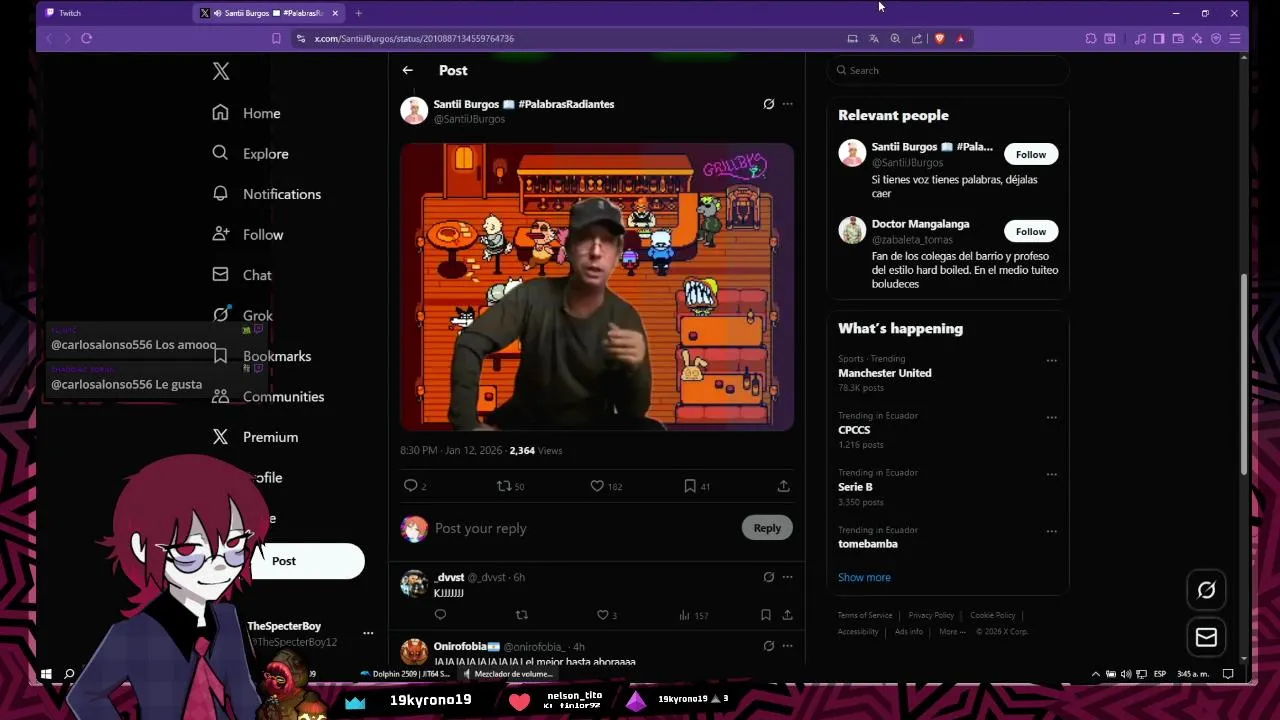Reply to _dvvst's comment
Image resolution: width=1280 pixels, height=720 pixels.
pyautogui.click(x=440, y=615)
